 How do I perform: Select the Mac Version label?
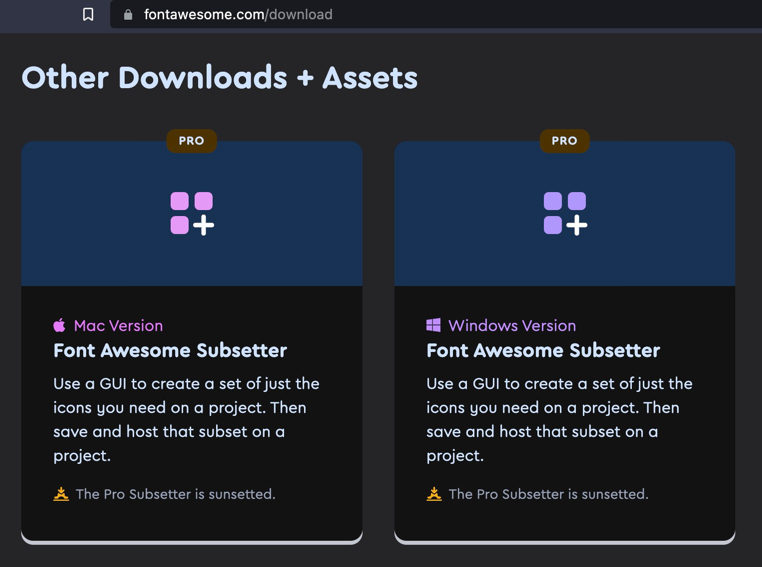coord(118,326)
